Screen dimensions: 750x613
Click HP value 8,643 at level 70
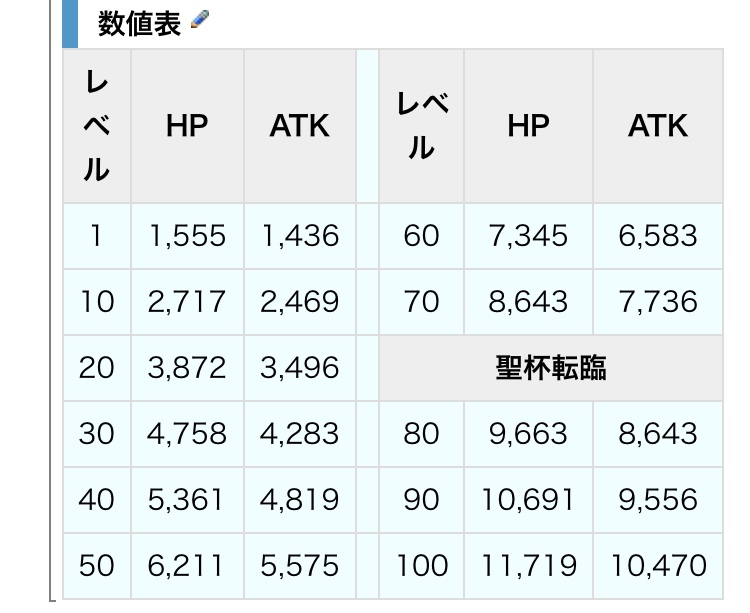[x=528, y=302]
